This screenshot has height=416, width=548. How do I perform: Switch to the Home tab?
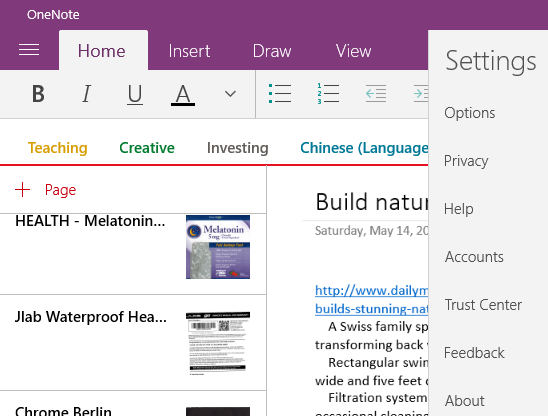103,50
